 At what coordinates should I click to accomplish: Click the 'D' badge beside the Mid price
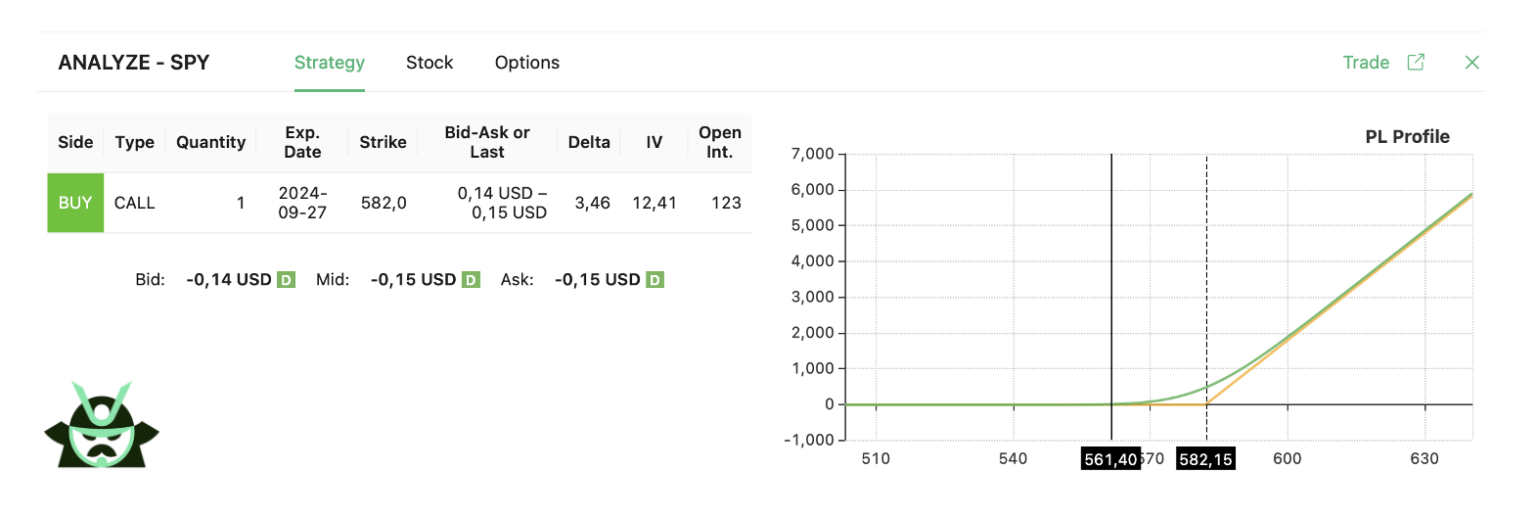click(471, 280)
